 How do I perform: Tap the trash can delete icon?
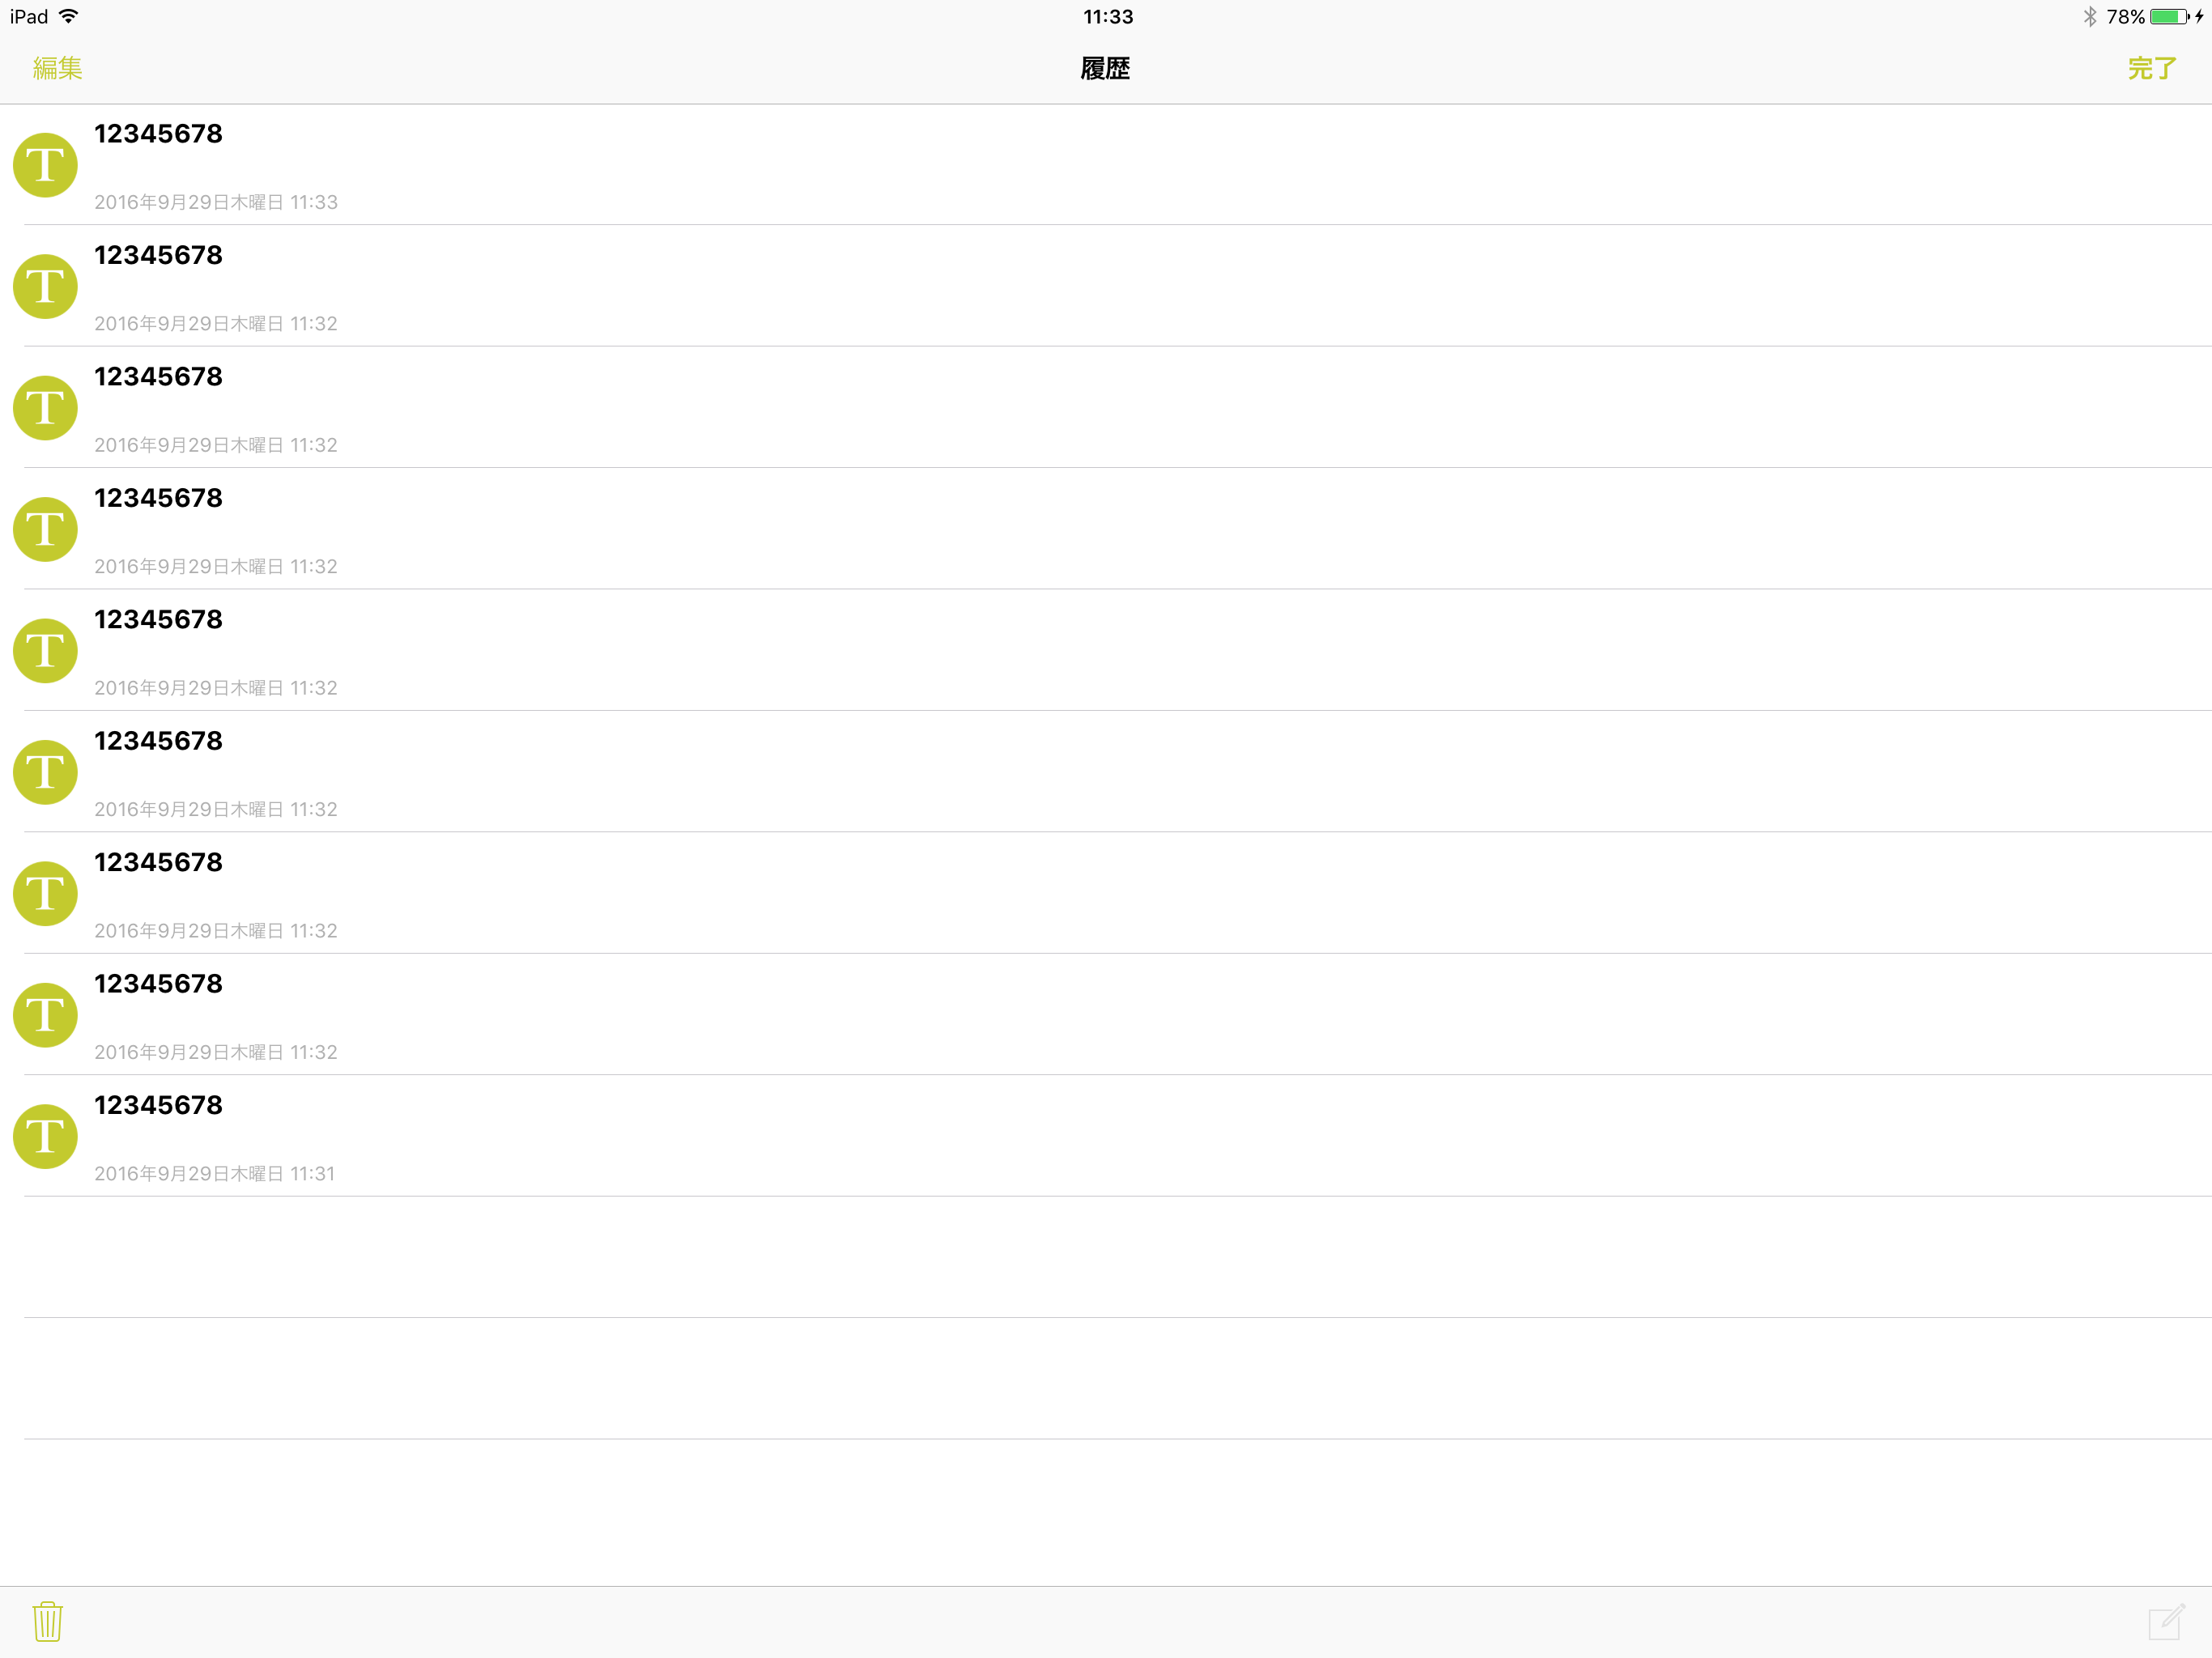pyautogui.click(x=47, y=1621)
